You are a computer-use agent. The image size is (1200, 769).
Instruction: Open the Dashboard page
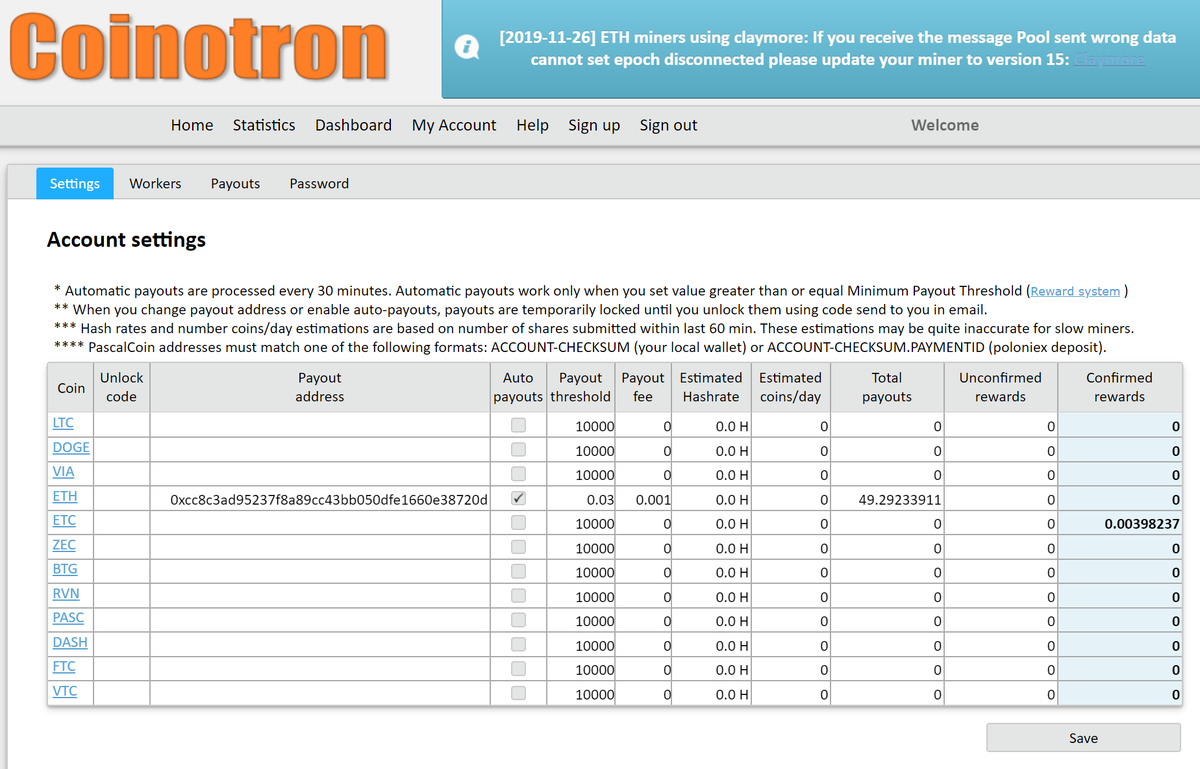click(353, 125)
